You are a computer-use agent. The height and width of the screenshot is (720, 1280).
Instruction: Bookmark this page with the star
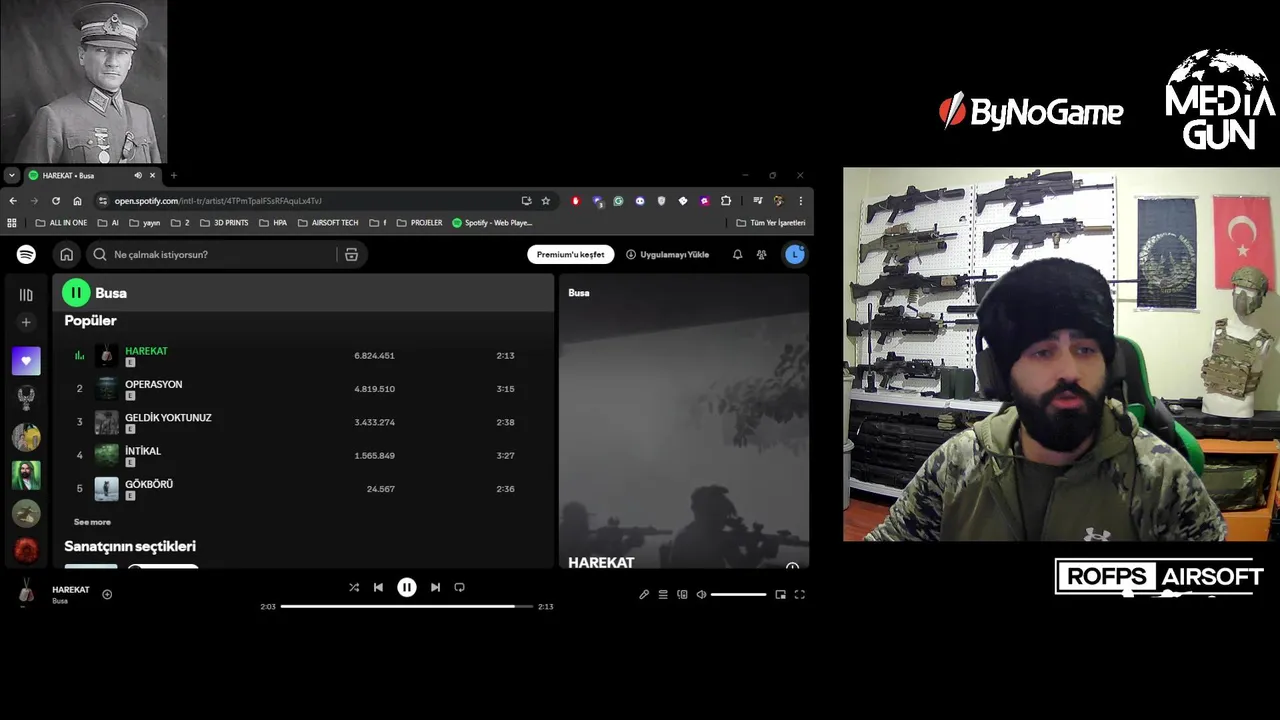click(546, 201)
